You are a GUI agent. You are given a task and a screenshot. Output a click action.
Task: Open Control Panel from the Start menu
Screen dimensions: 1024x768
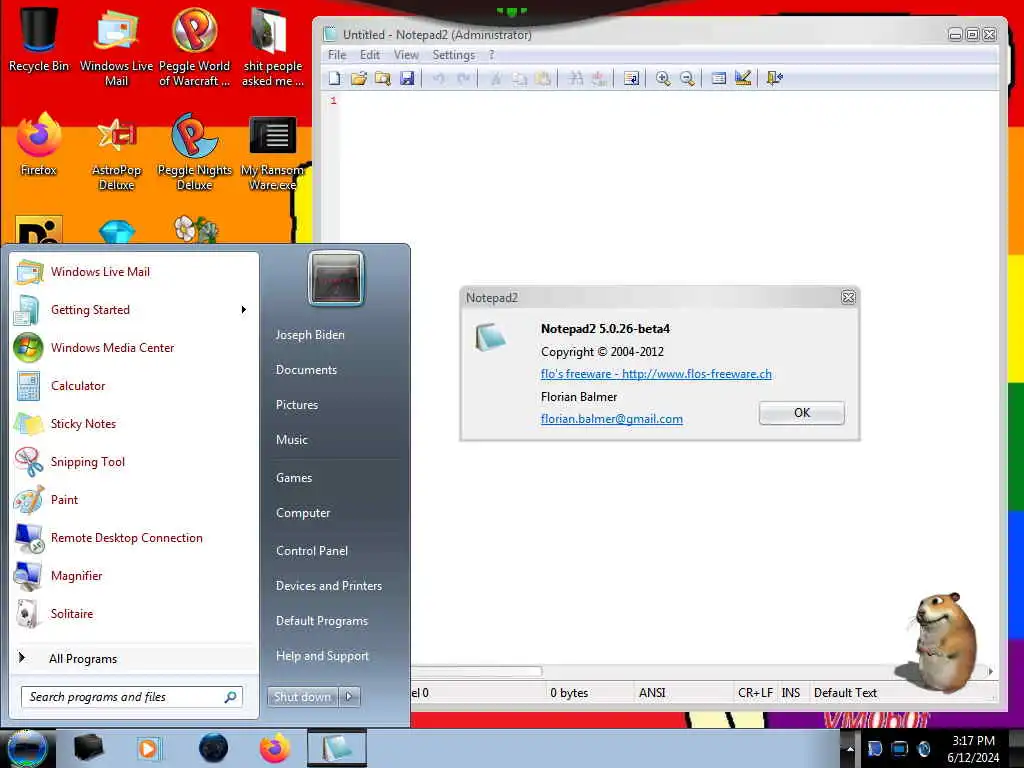tap(312, 551)
